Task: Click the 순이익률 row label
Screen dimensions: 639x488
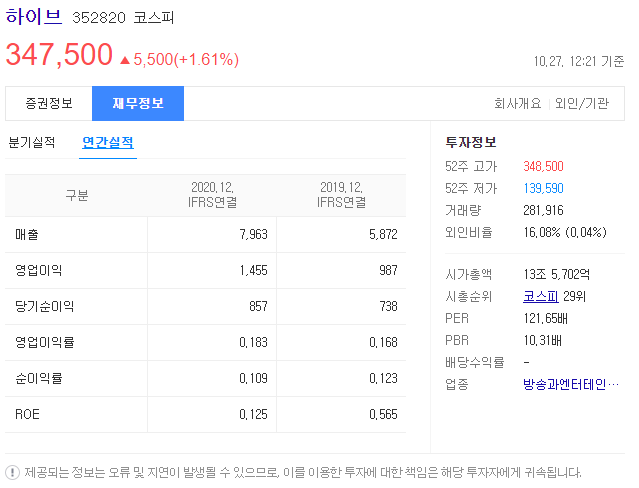Action: (x=39, y=378)
